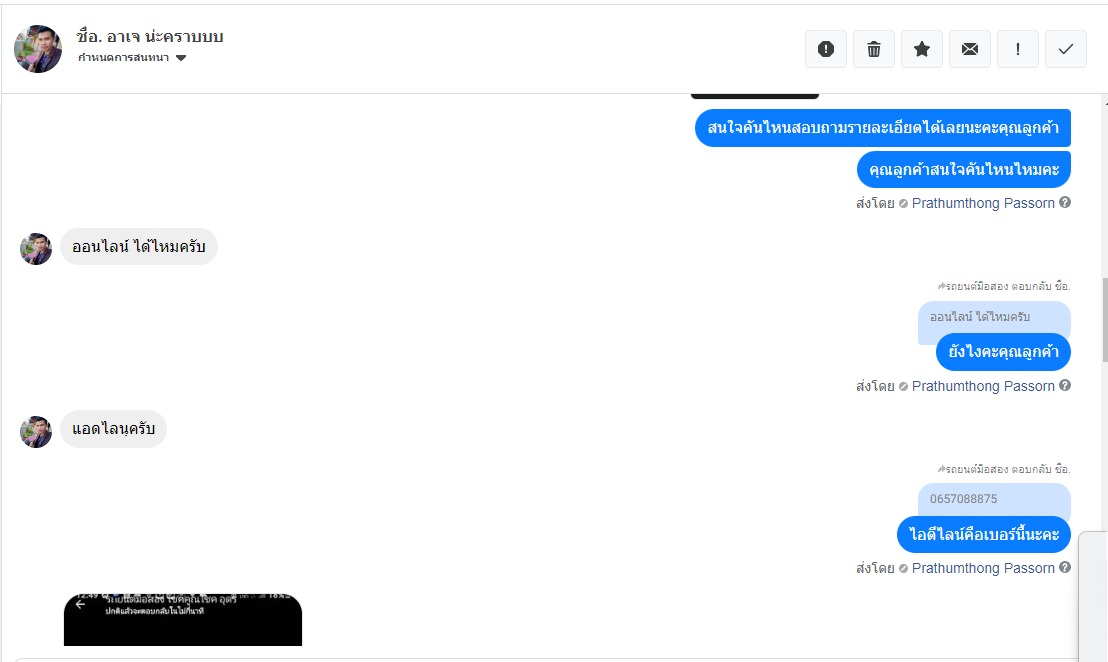Click avatar beside ออนไลน์ ได้ไหมครับ message
This screenshot has width=1108, height=662.
click(x=36, y=249)
